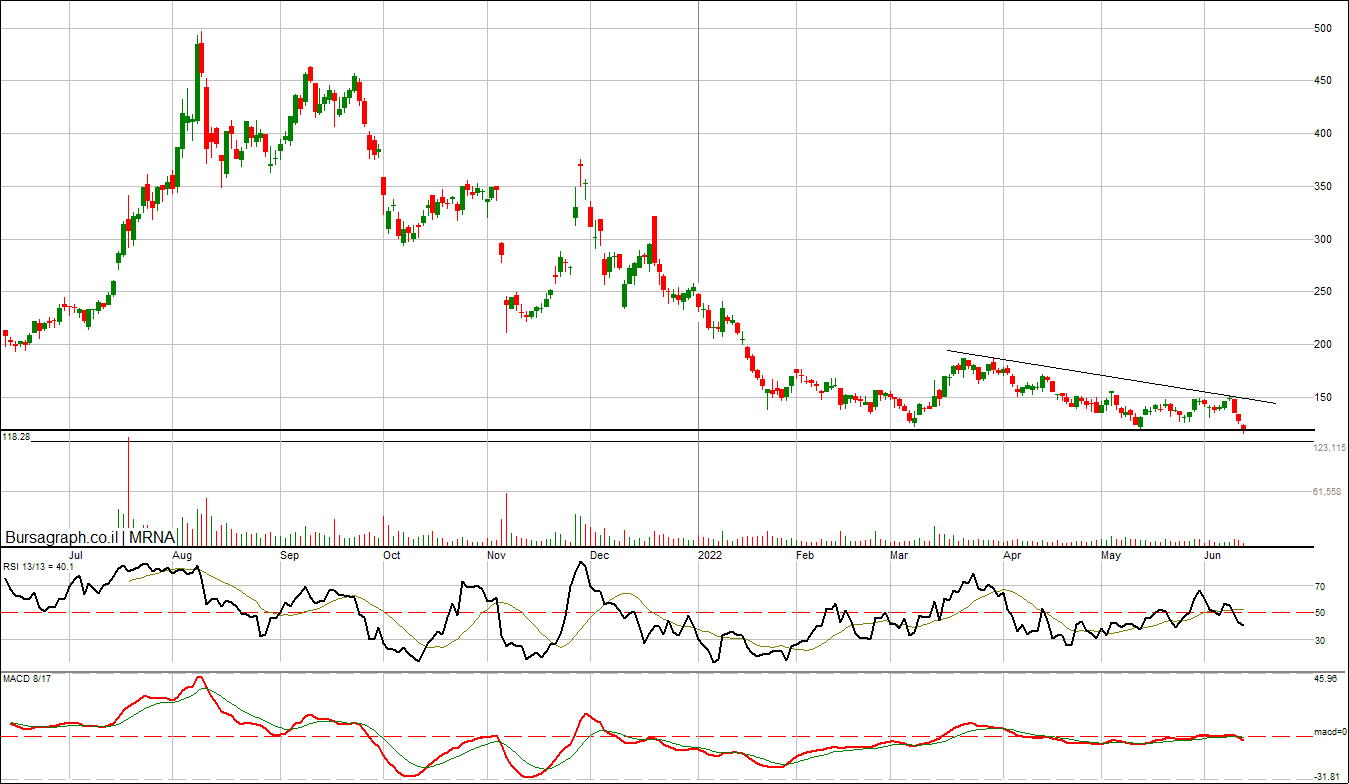
Task: Click the 2022 year label on time axis
Action: click(x=710, y=554)
